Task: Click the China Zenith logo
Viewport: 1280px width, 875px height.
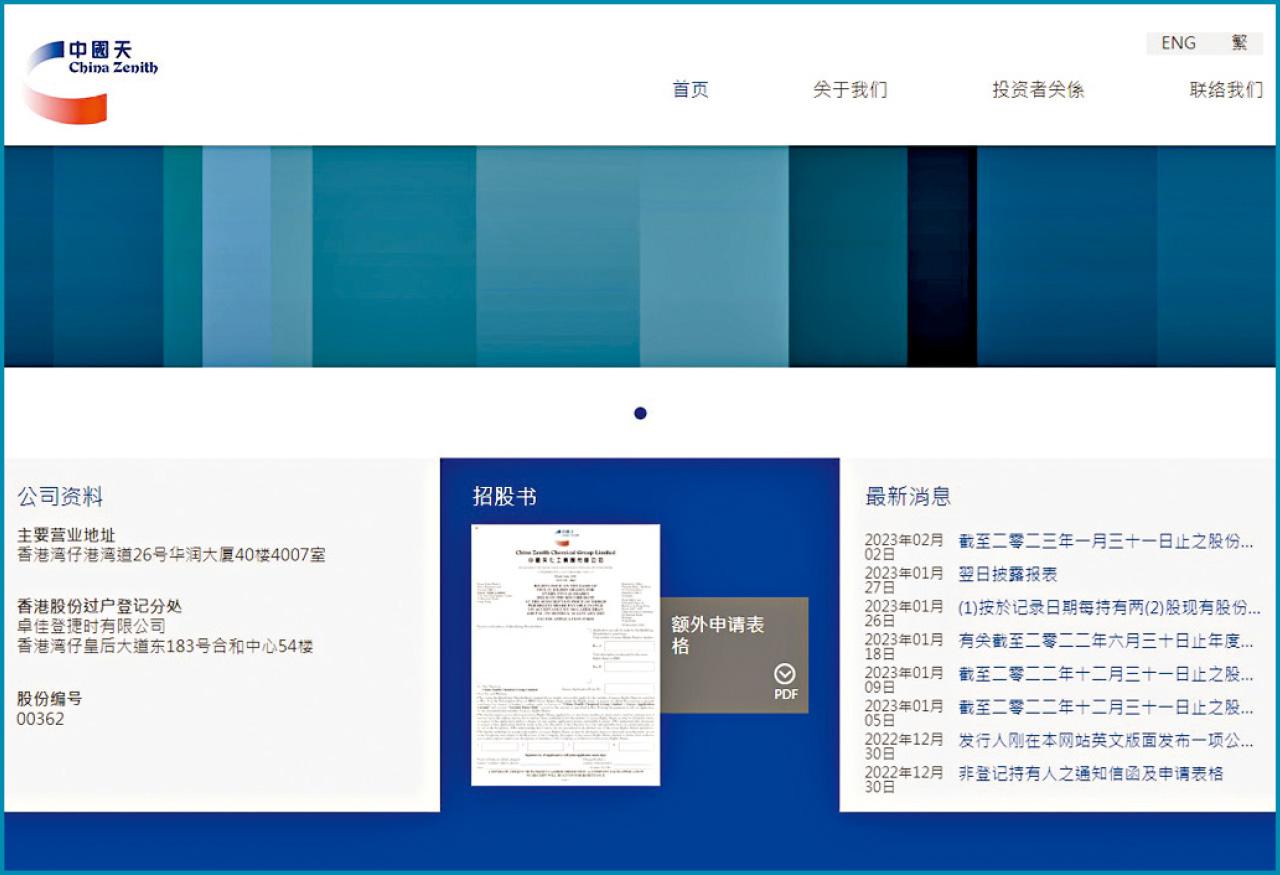Action: 90,82
